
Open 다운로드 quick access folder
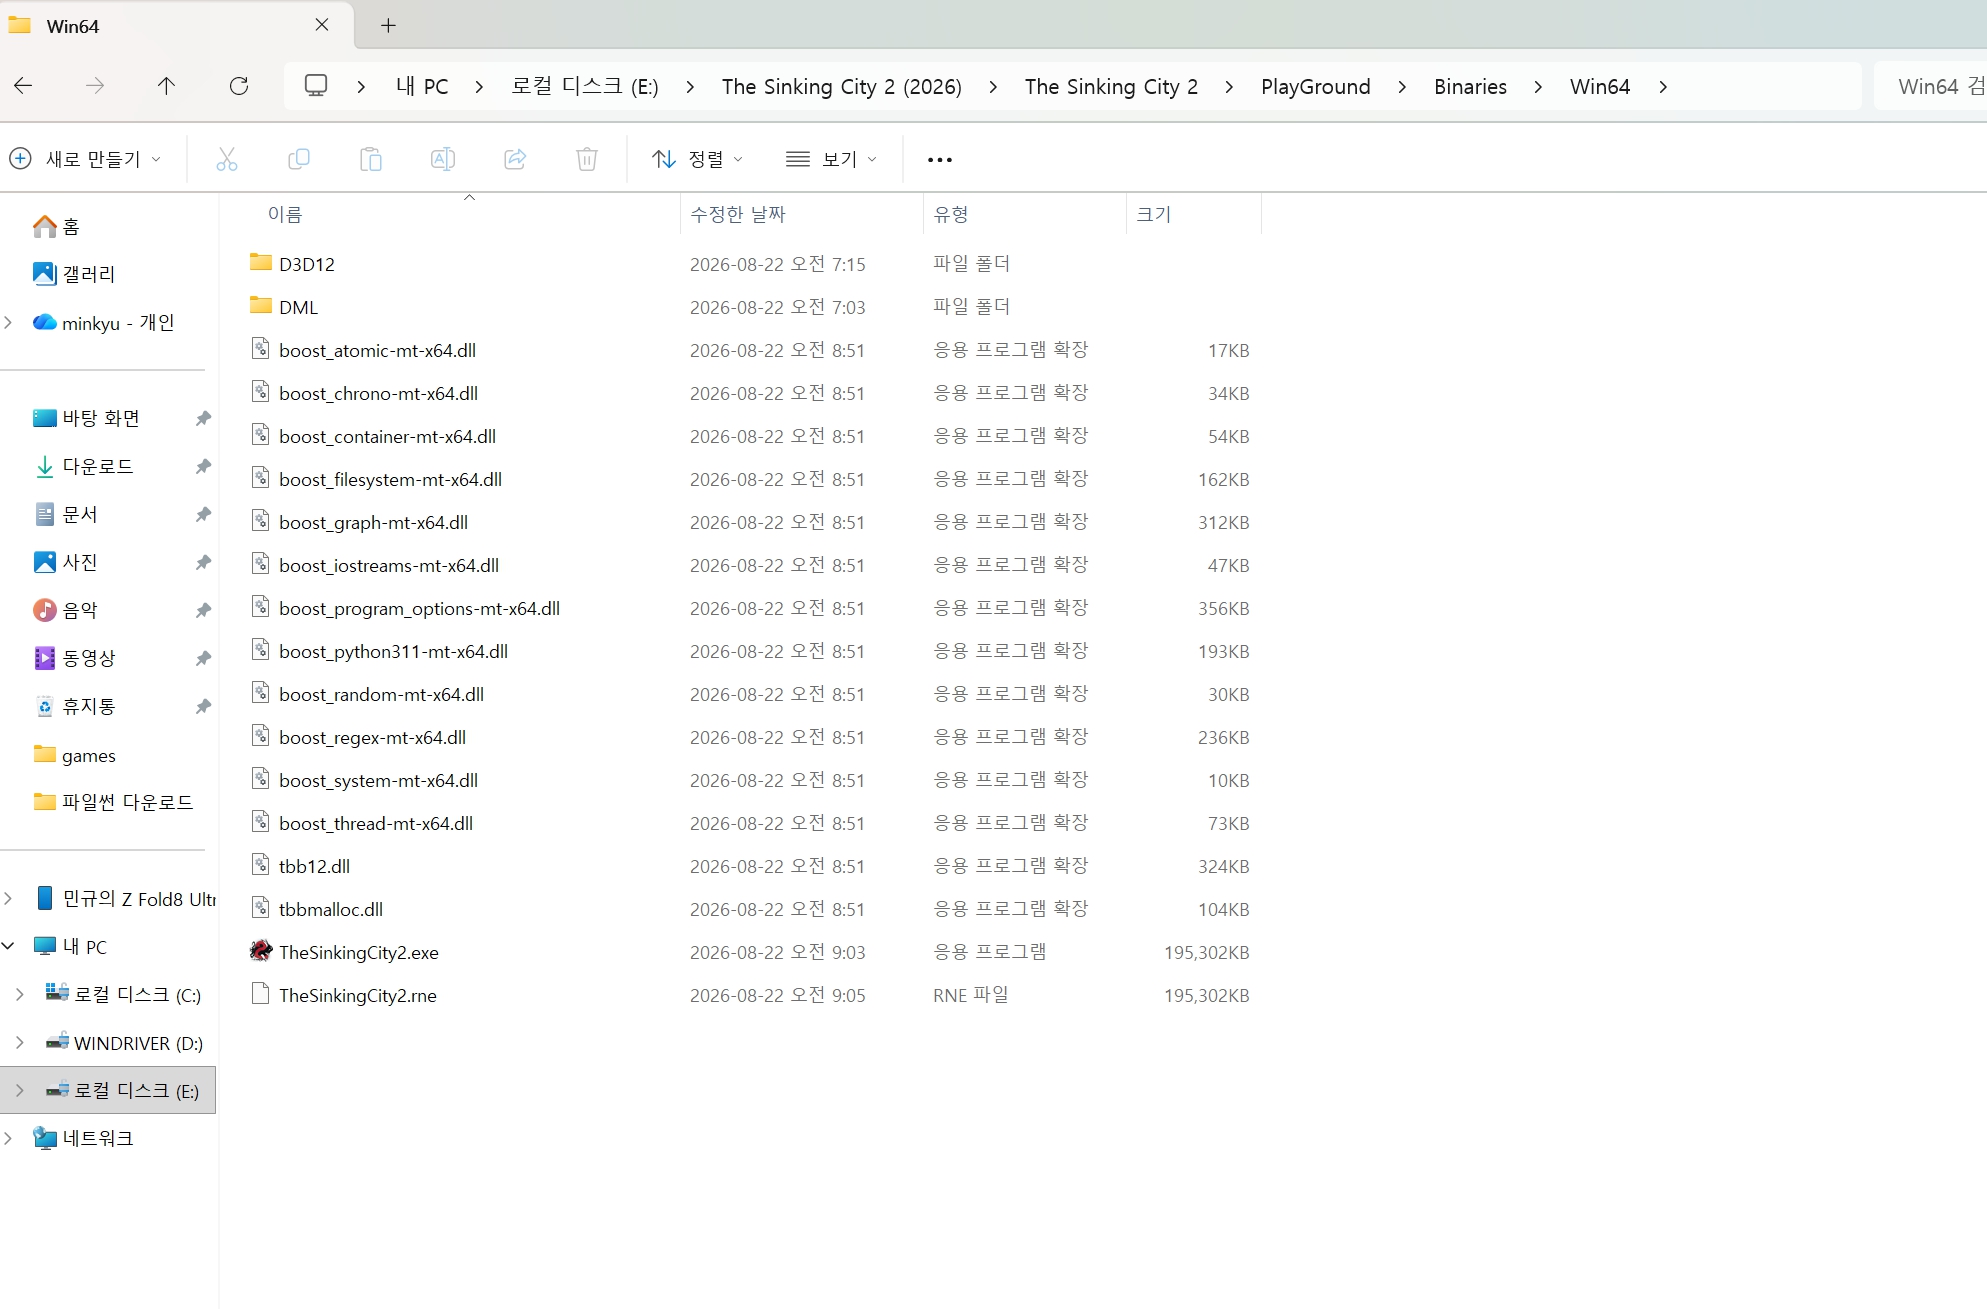[x=84, y=466]
